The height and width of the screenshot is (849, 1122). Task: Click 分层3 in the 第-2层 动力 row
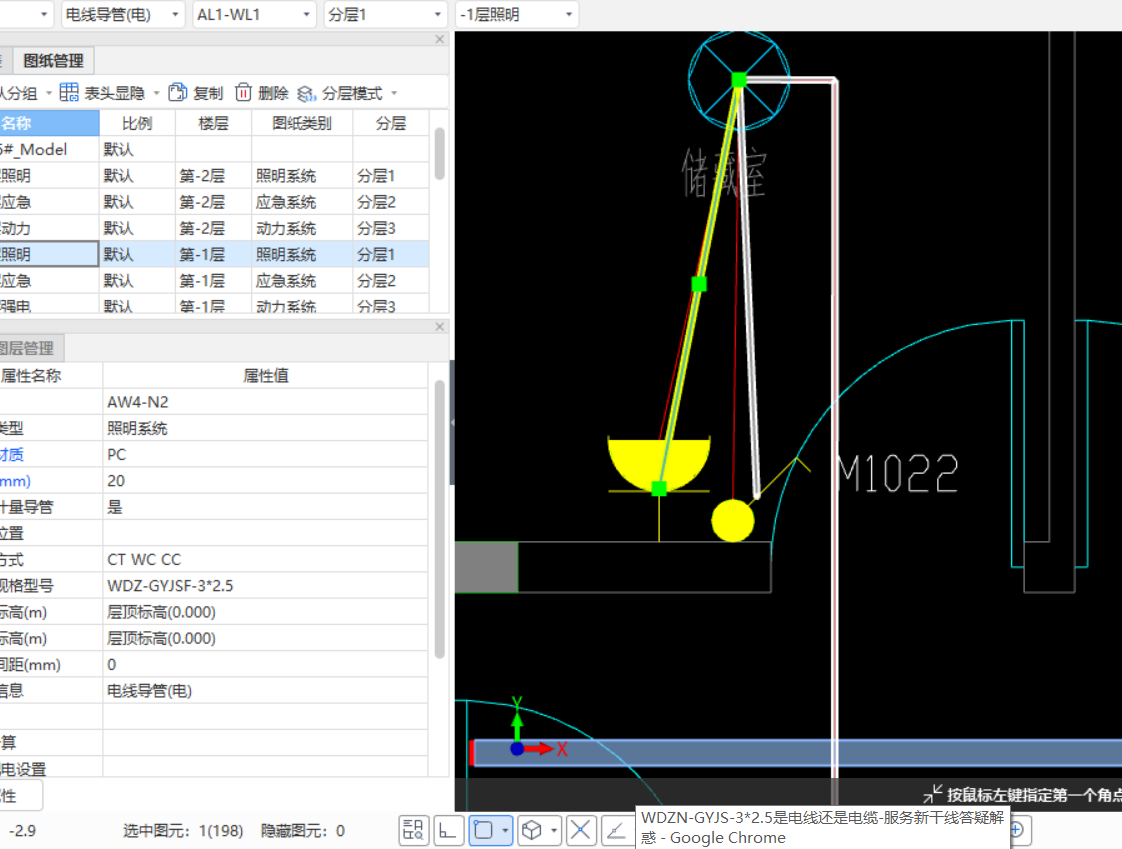tap(391, 228)
